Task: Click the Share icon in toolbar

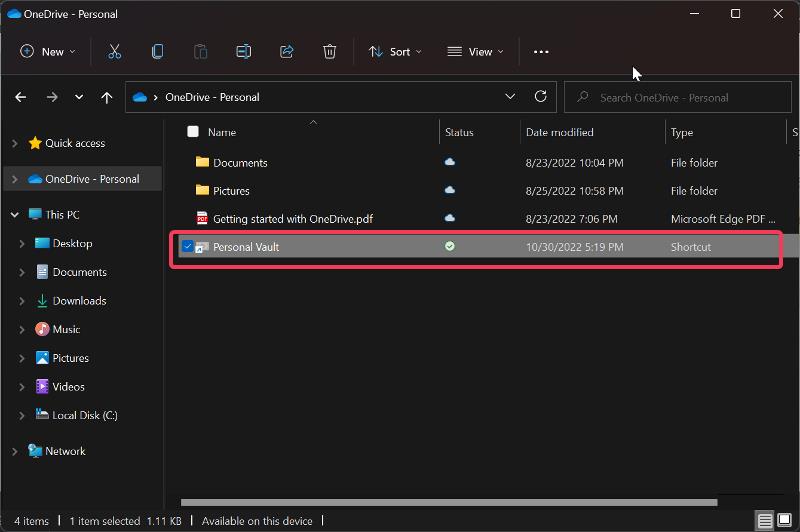Action: (x=287, y=52)
